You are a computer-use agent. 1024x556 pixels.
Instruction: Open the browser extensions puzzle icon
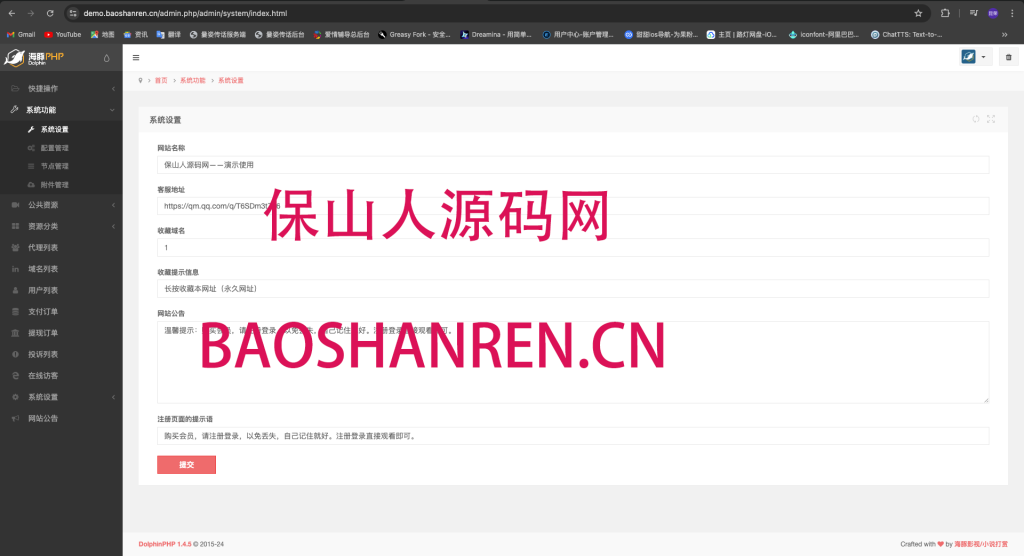click(x=945, y=13)
